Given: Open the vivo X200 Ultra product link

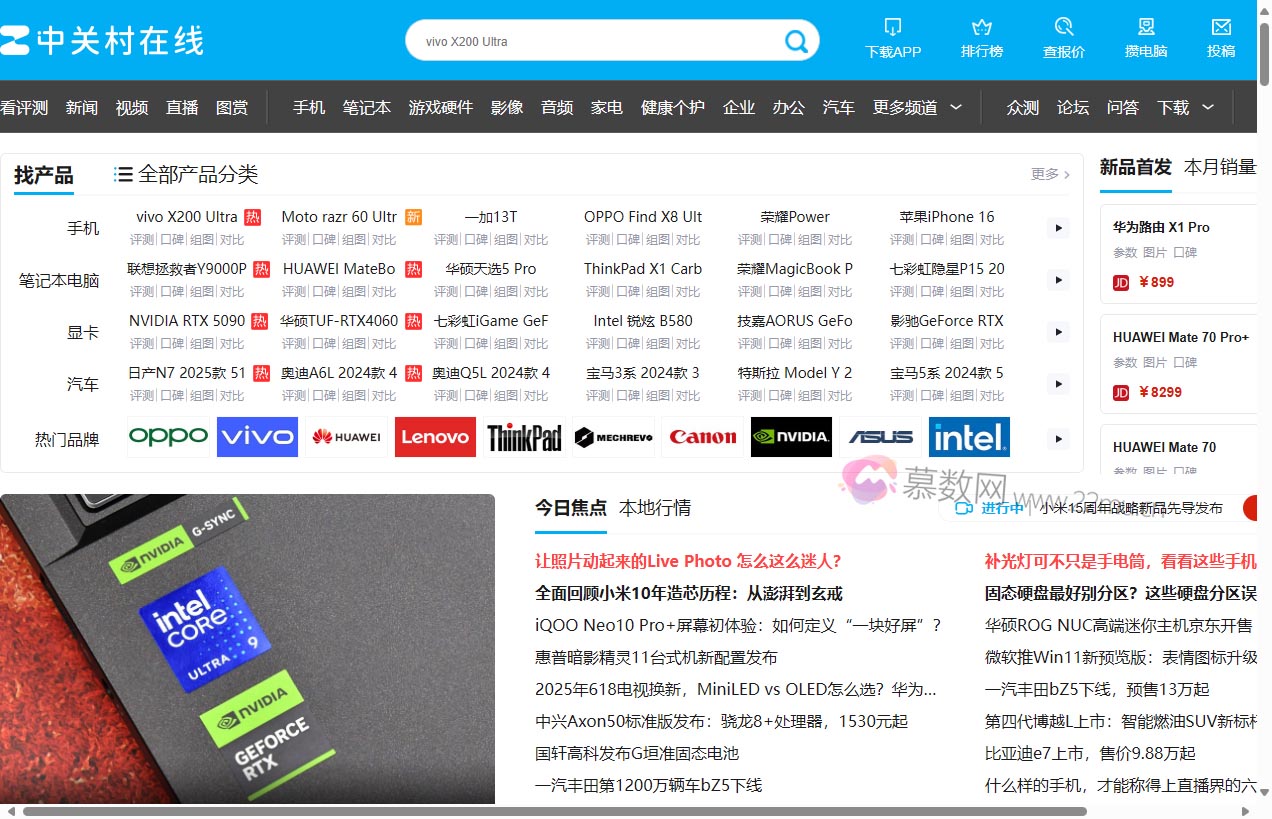Looking at the screenshot, I should [187, 217].
